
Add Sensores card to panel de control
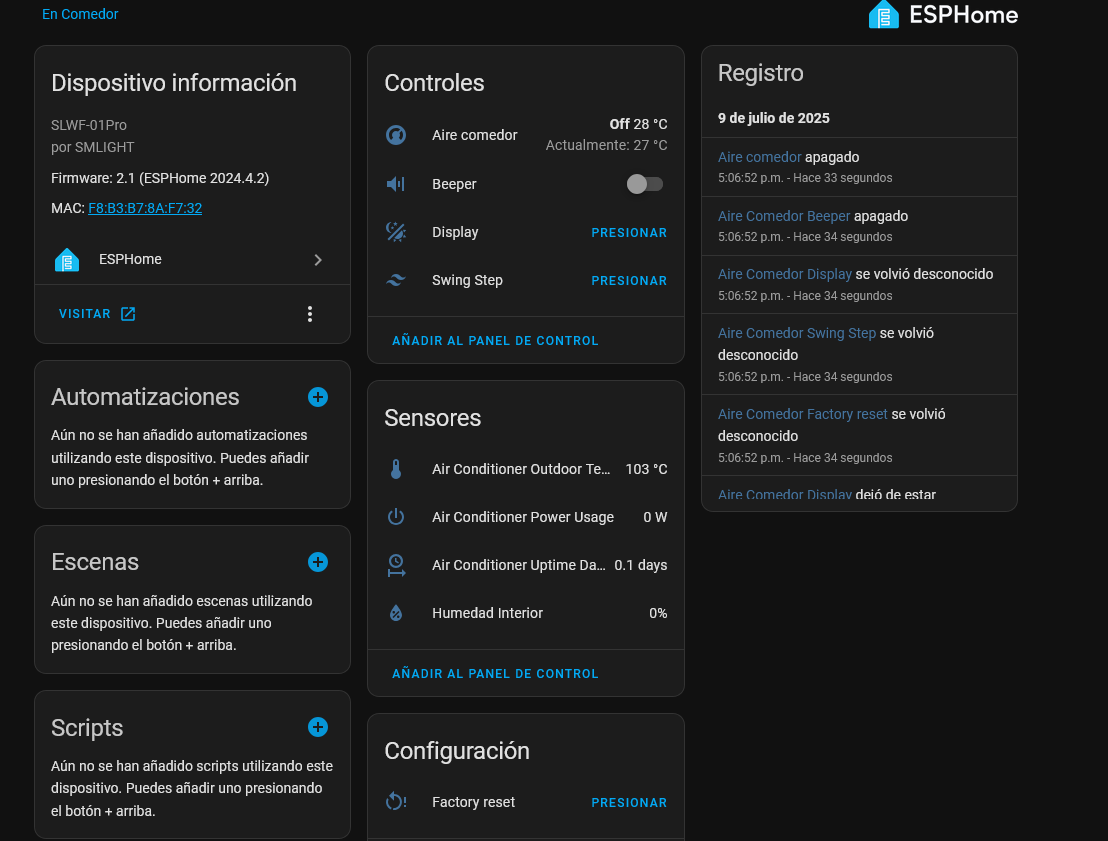[495, 674]
